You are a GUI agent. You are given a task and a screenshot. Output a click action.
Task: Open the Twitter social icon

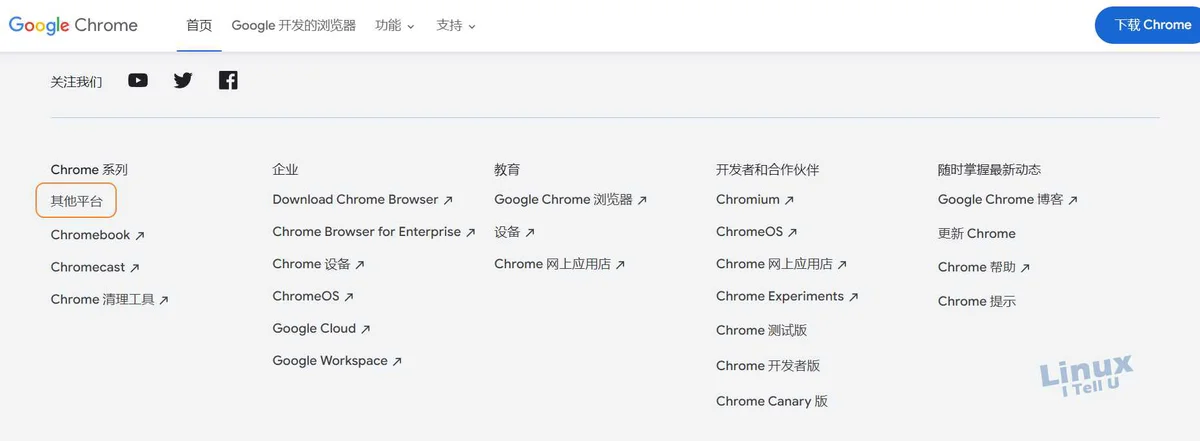183,80
